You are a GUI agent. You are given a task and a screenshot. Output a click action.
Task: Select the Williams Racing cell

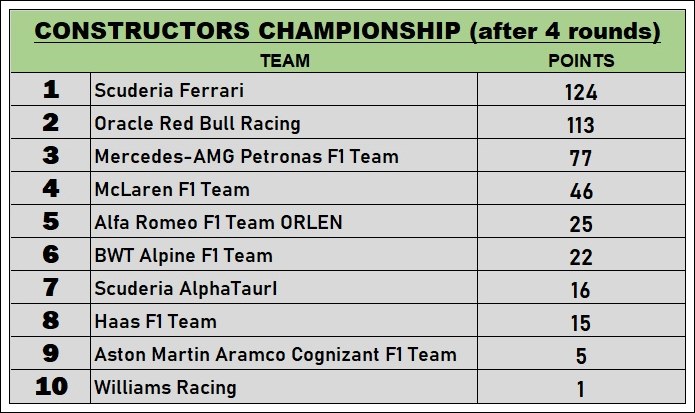pyautogui.click(x=165, y=387)
